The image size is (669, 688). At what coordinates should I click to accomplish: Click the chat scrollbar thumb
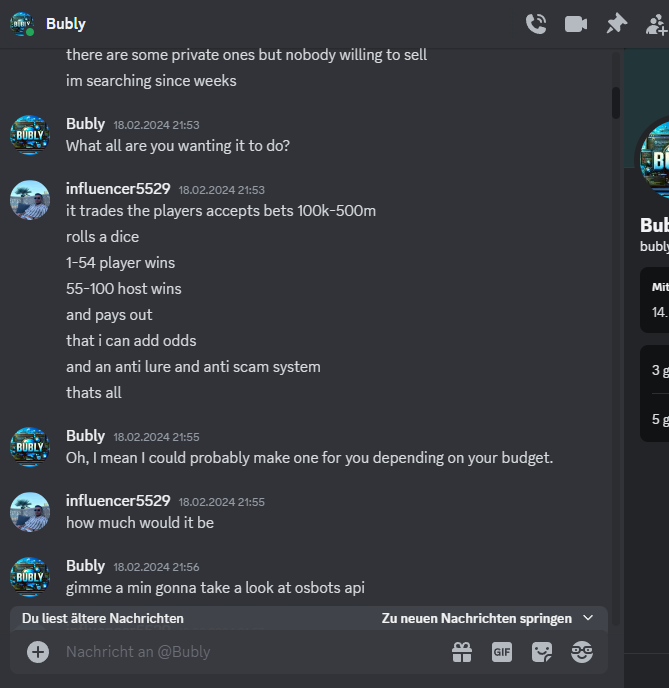(x=616, y=103)
